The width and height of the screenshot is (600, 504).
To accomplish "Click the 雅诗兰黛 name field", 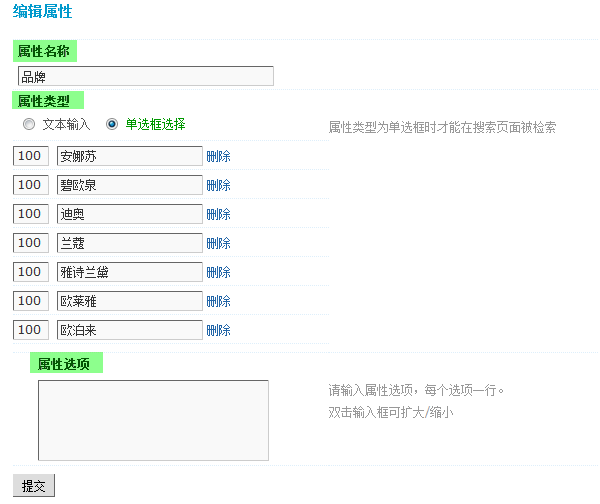I will (130, 272).
